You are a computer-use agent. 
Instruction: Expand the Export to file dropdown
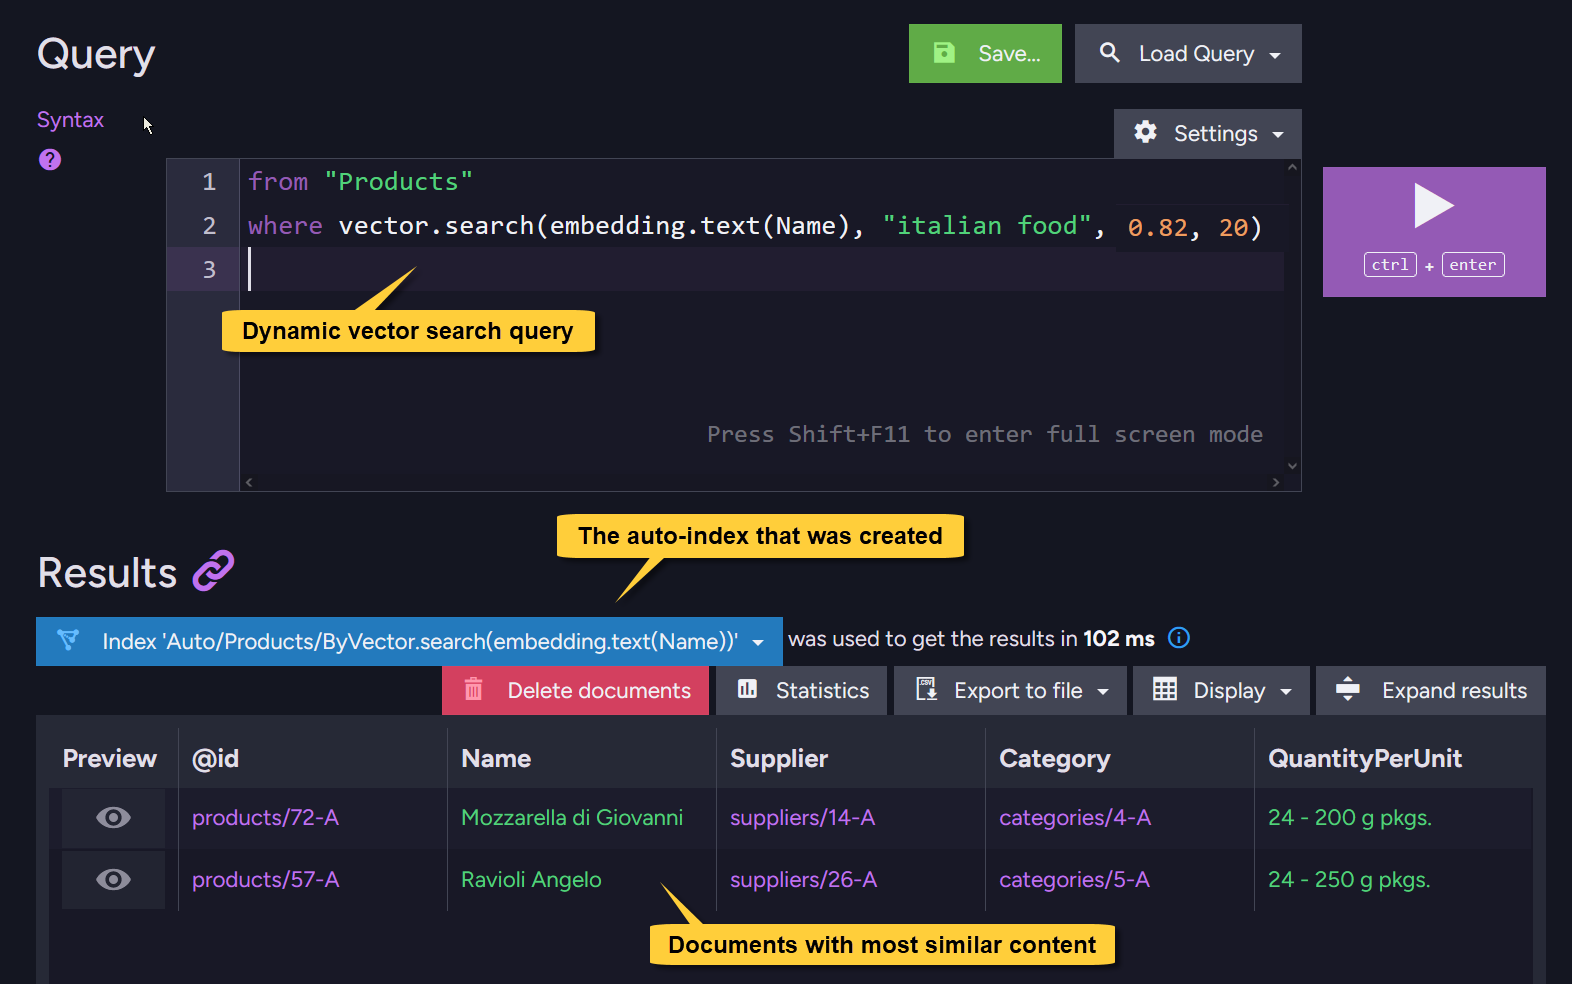[1010, 690]
